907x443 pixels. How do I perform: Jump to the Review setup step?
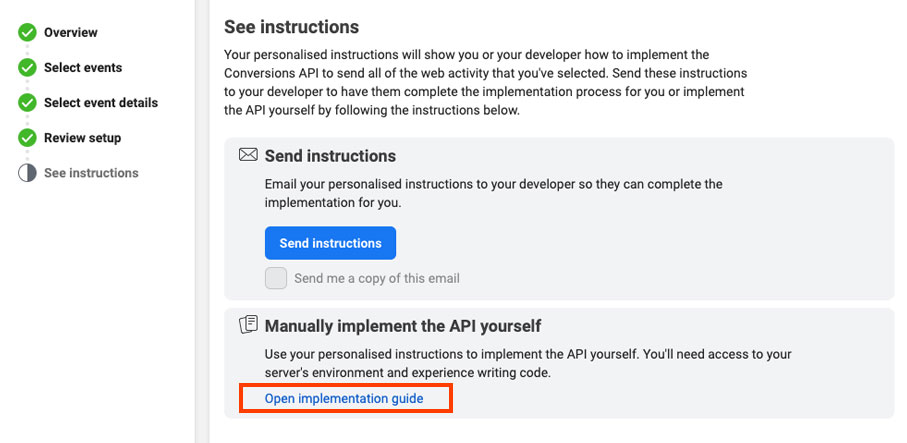(x=82, y=138)
